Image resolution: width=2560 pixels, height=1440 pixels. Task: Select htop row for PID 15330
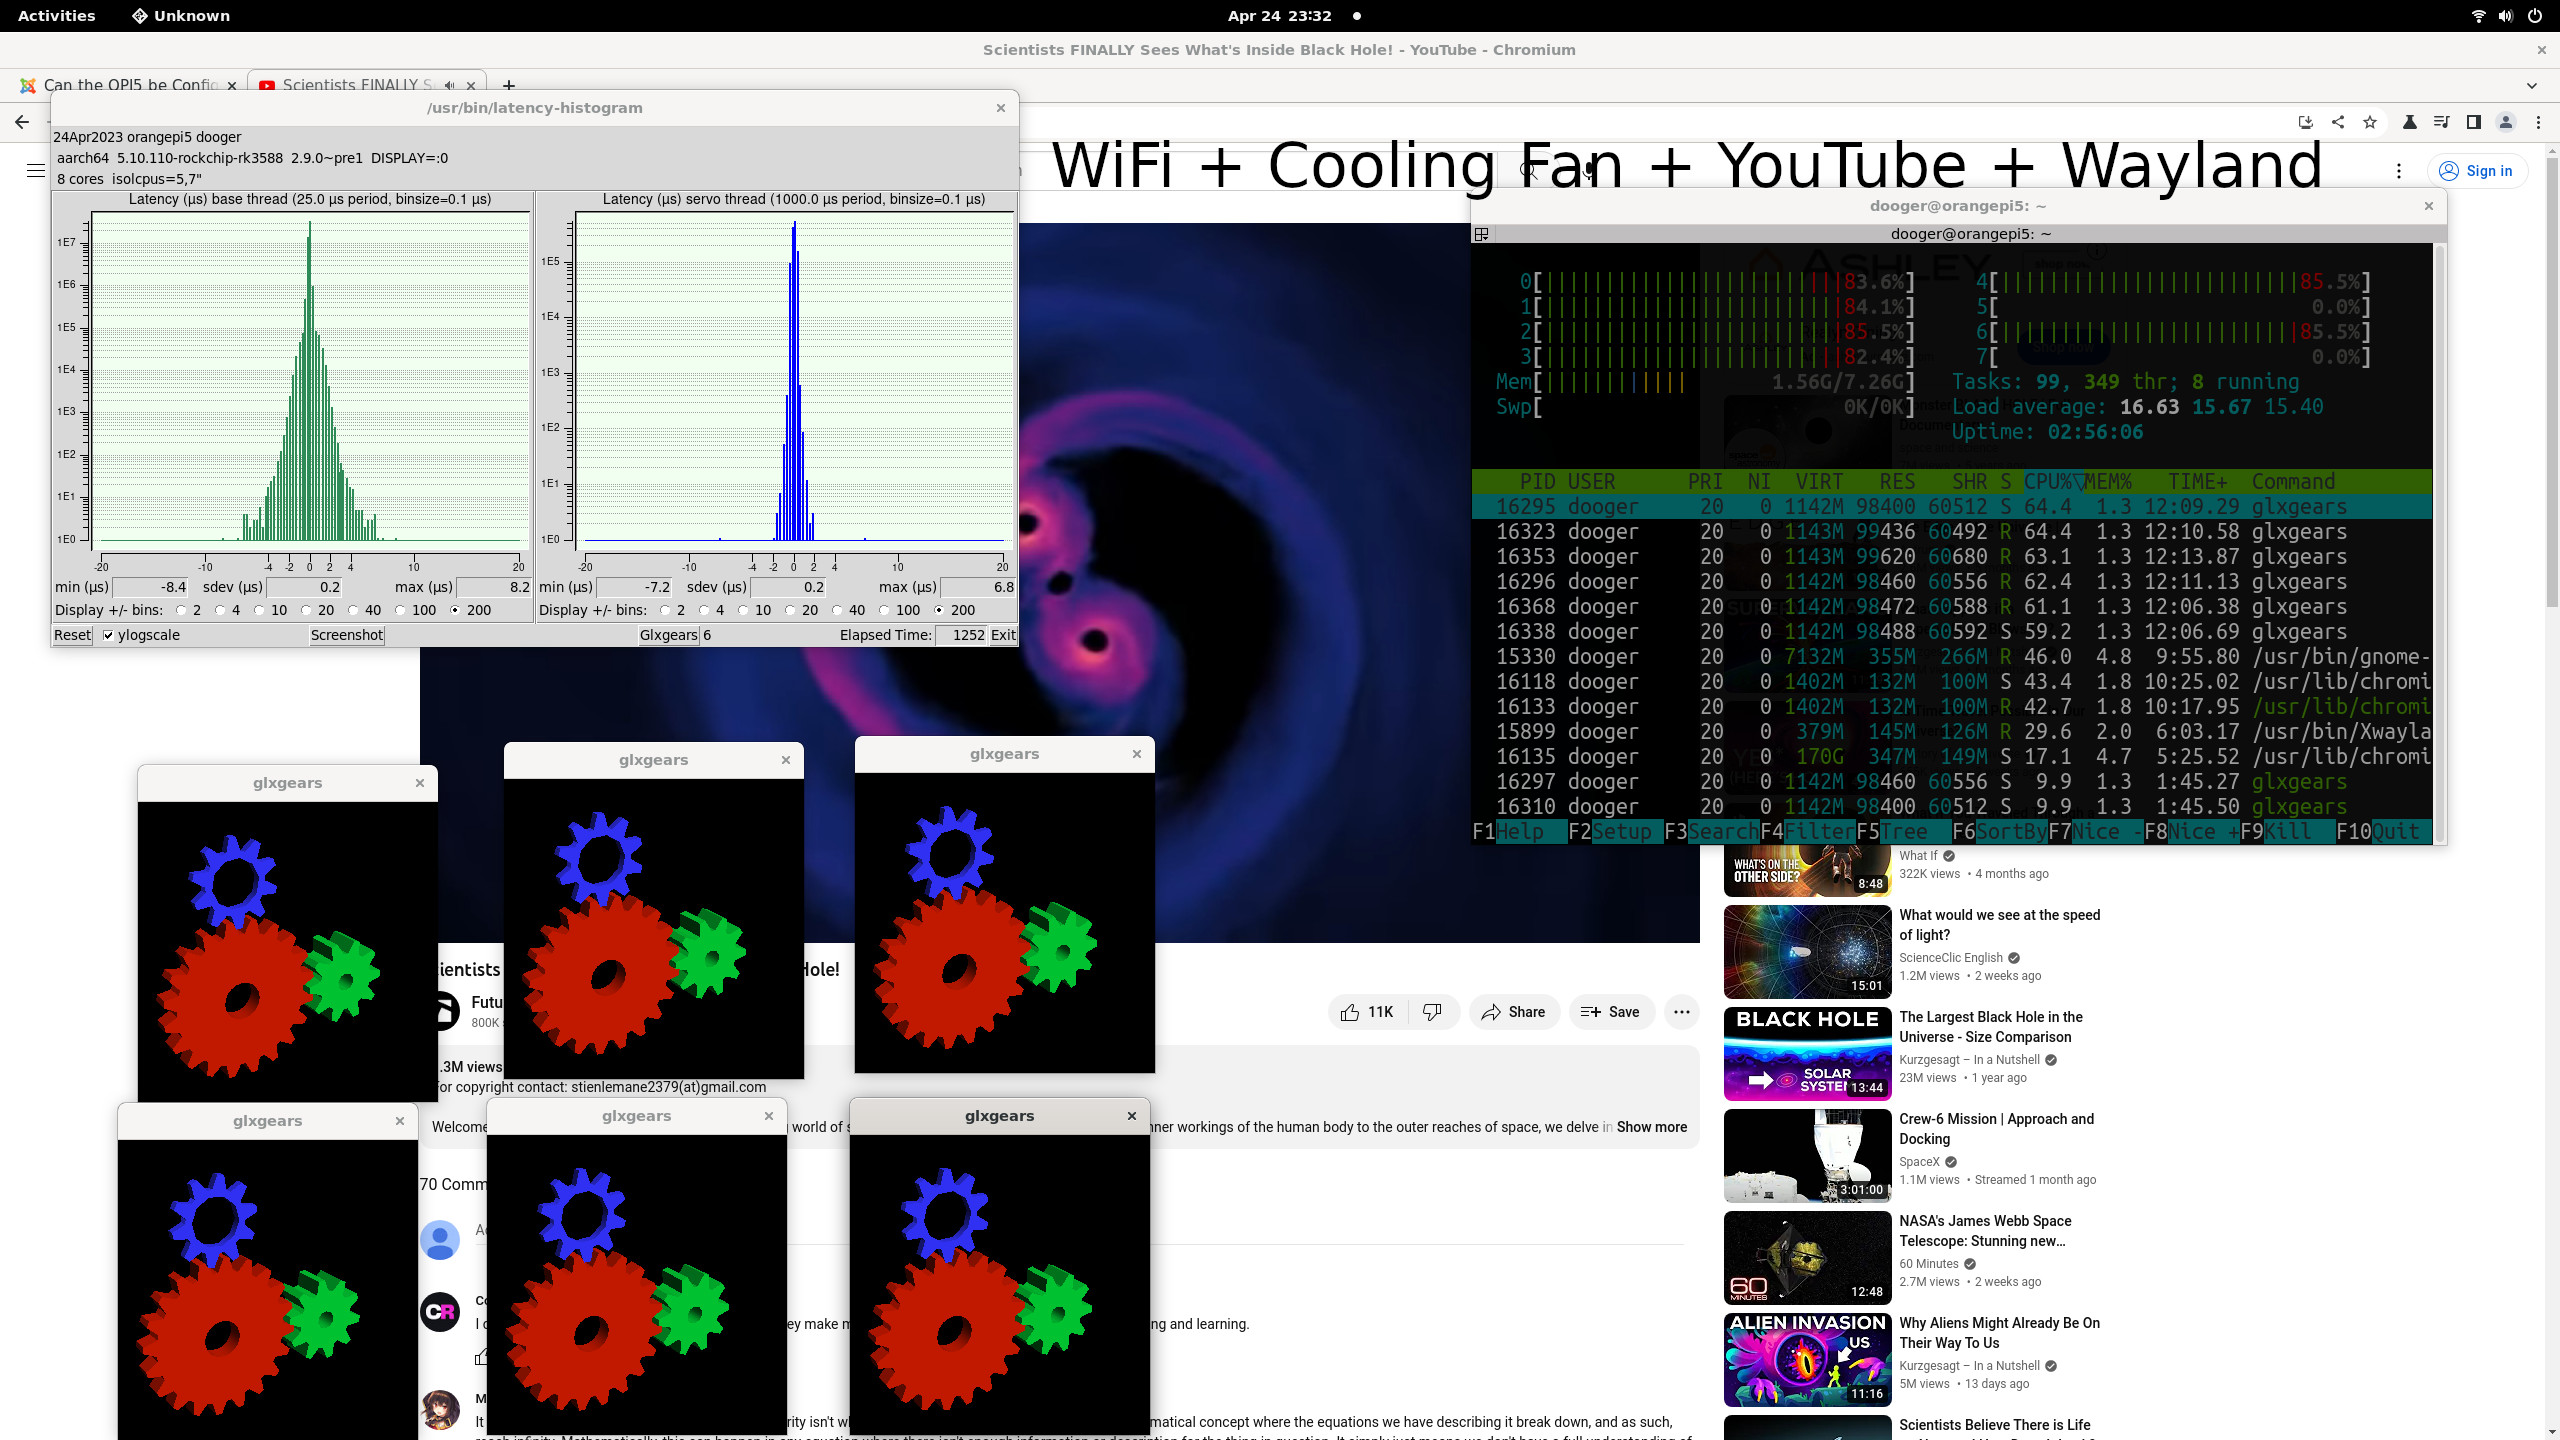pos(1951,657)
